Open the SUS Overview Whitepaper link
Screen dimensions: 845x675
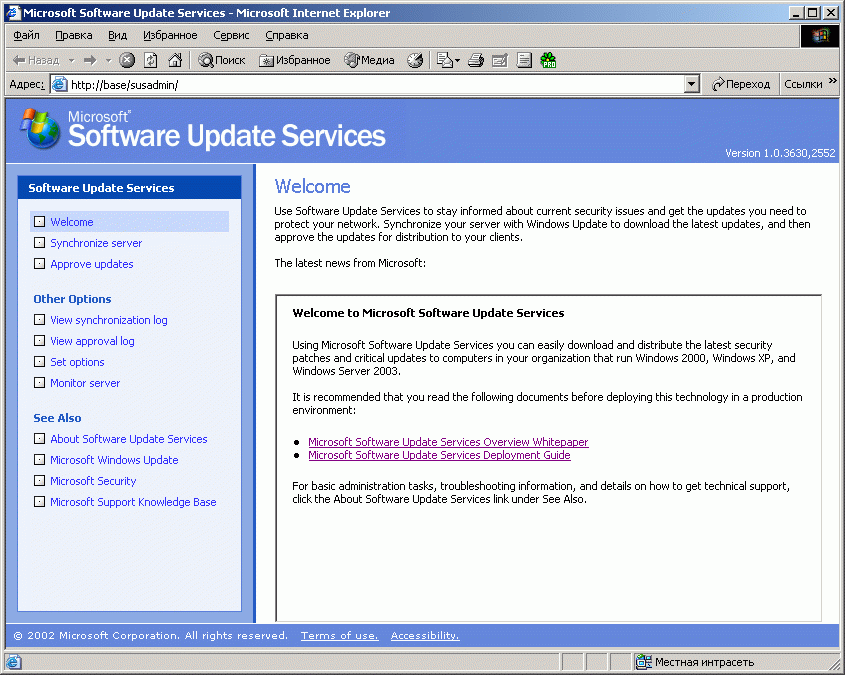(448, 442)
